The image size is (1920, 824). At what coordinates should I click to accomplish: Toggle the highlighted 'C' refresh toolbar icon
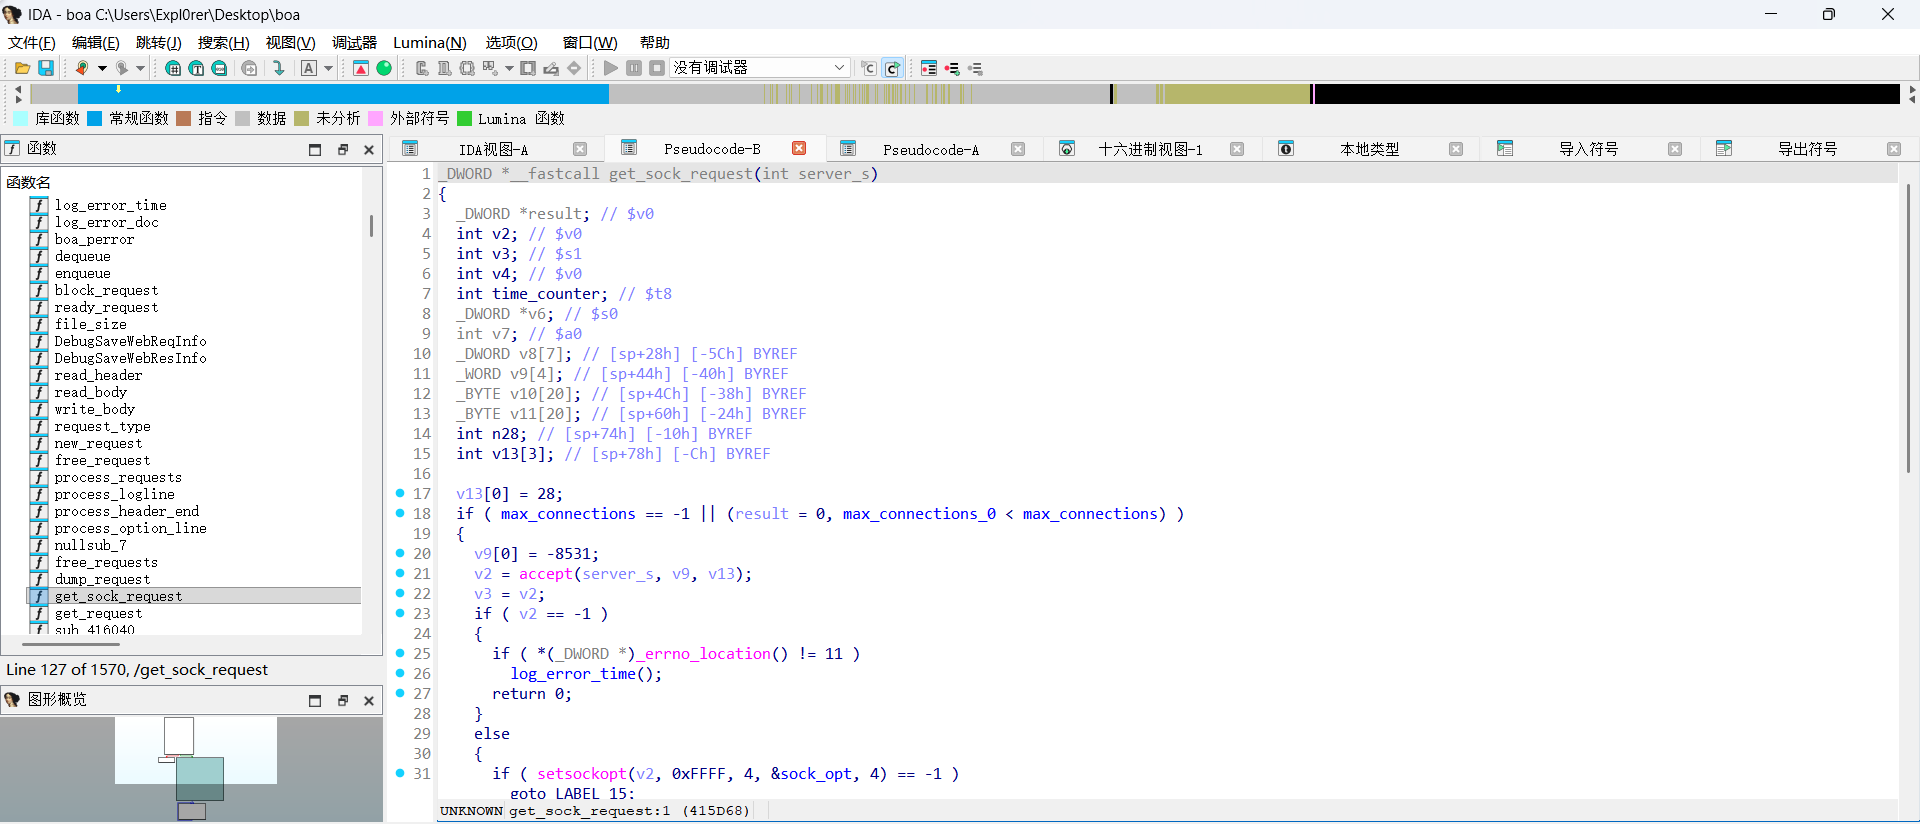[x=892, y=68]
